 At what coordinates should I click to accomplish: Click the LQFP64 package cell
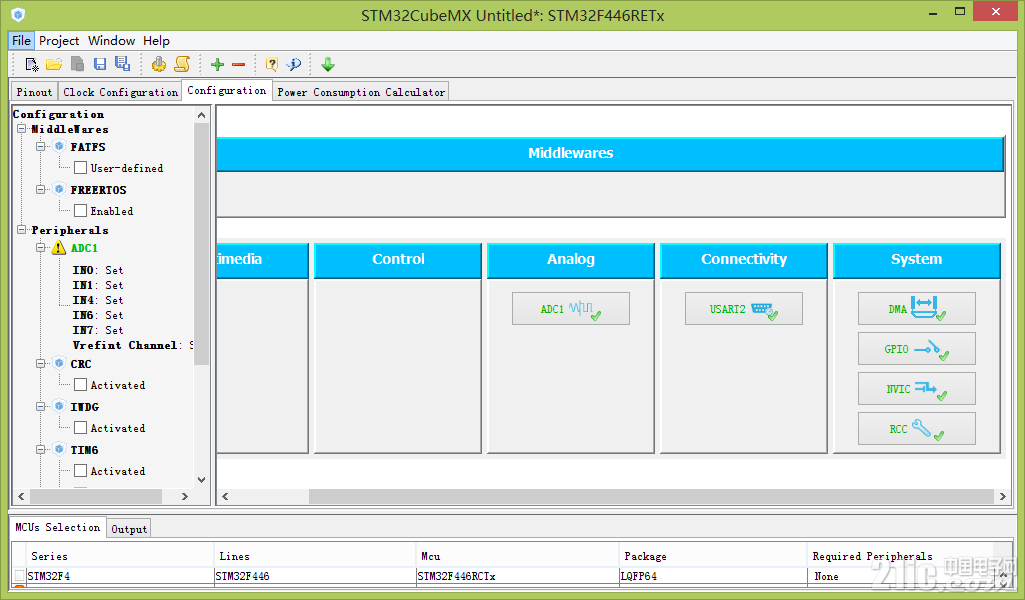point(713,576)
